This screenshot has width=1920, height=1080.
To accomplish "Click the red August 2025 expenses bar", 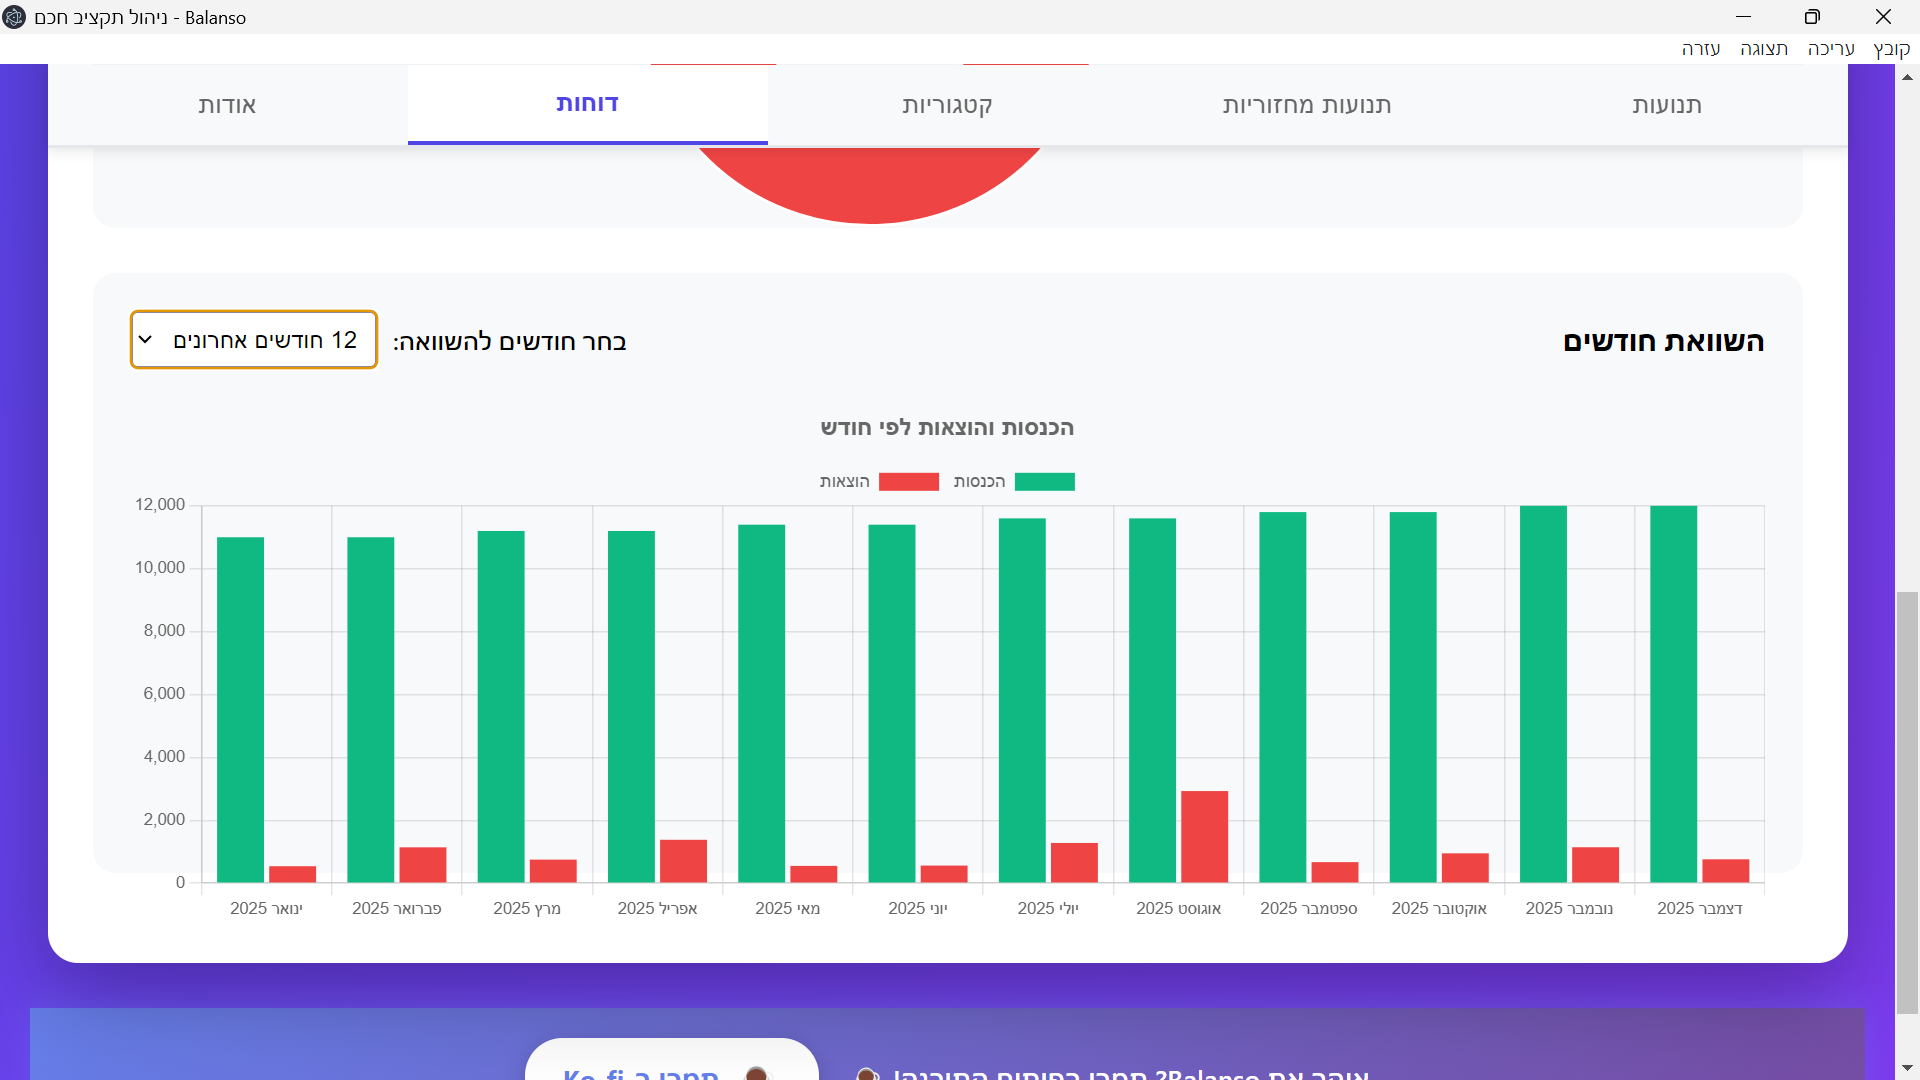I will click(x=1204, y=836).
